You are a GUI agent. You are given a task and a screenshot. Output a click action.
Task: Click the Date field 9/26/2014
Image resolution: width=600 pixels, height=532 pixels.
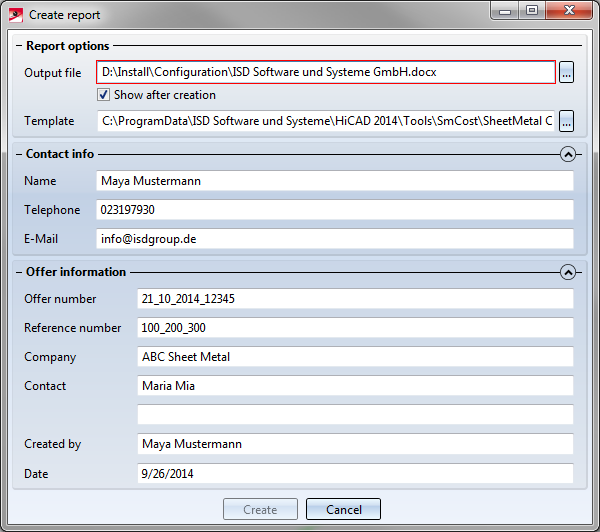point(355,473)
